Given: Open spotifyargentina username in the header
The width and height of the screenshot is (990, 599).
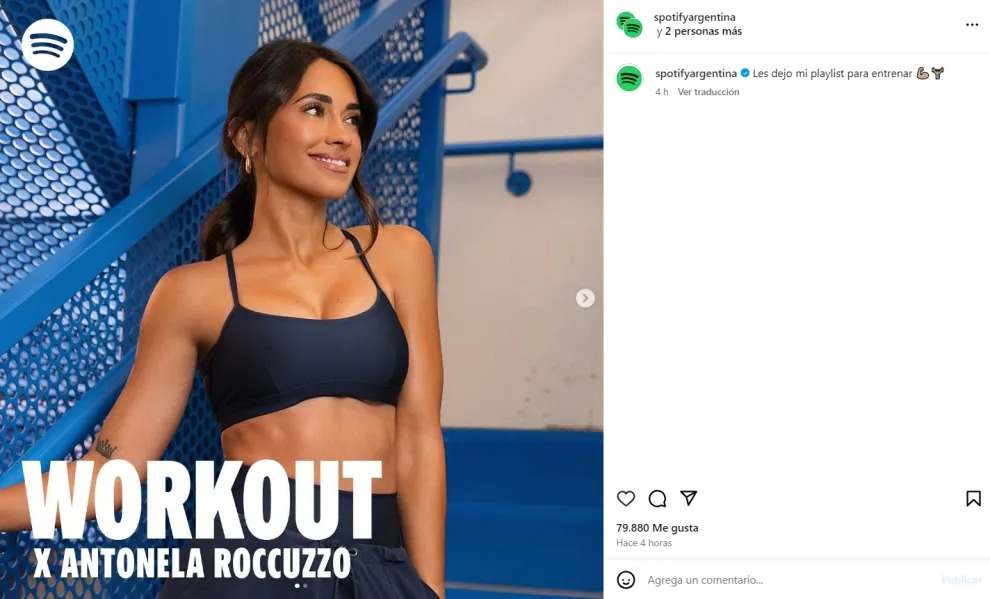Looking at the screenshot, I should click(695, 17).
